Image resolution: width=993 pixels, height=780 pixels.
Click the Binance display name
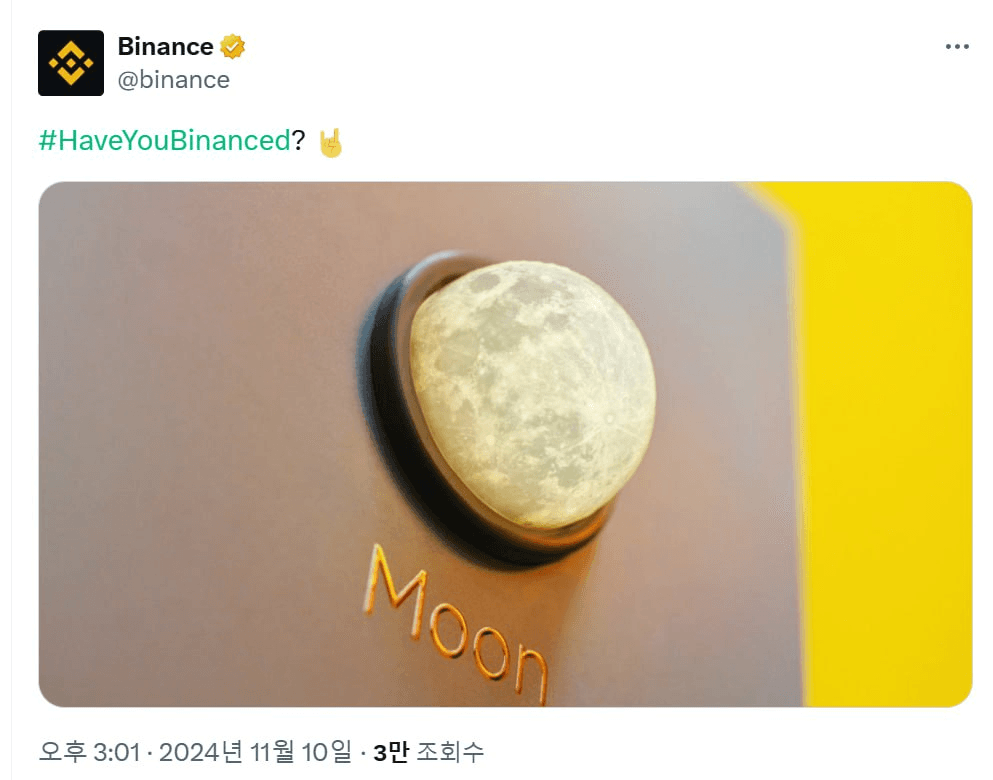pos(165,46)
